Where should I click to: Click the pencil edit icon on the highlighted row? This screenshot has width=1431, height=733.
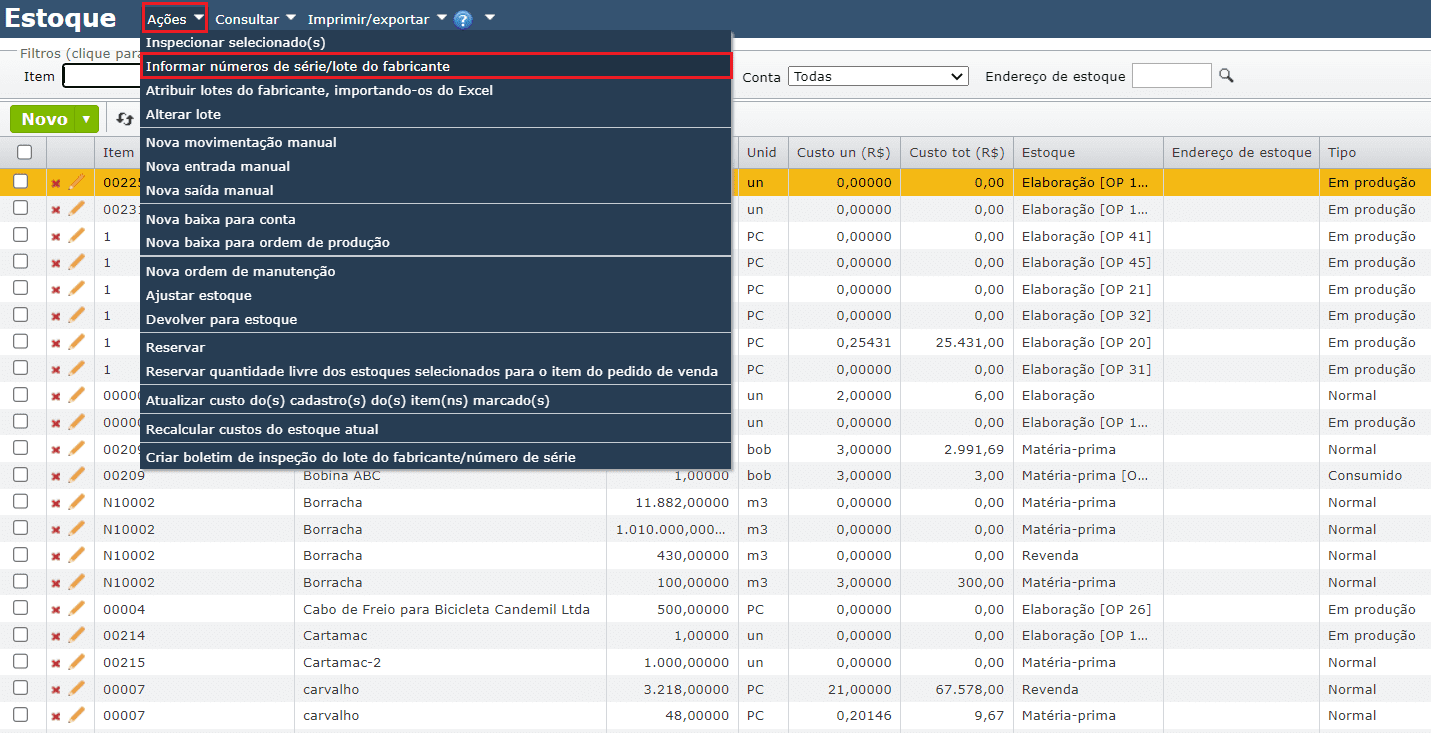(77, 183)
